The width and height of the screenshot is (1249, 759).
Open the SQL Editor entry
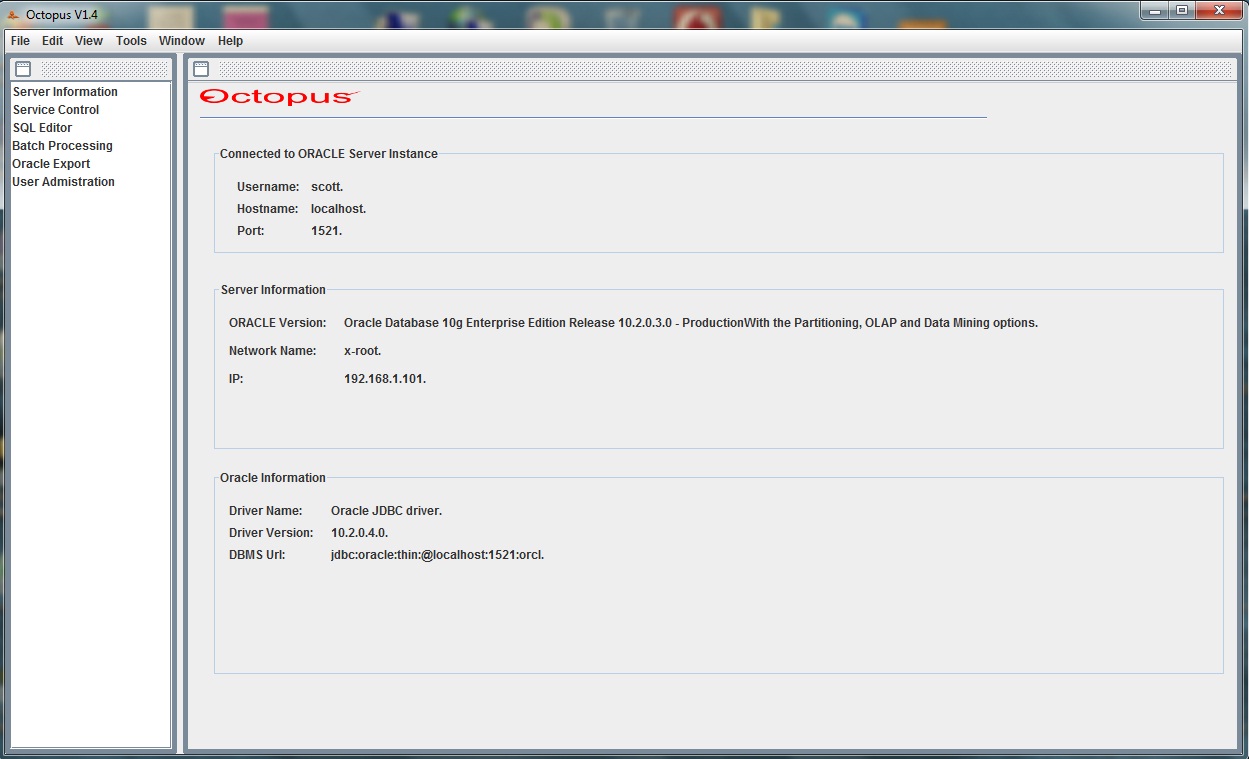pyautogui.click(x=42, y=128)
